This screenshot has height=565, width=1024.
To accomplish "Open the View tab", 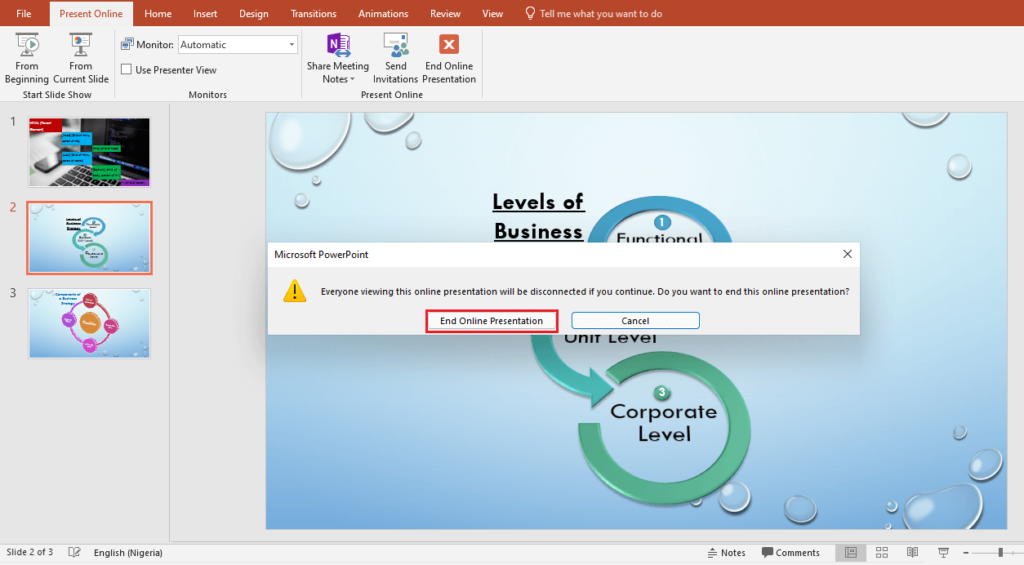I will click(x=492, y=13).
